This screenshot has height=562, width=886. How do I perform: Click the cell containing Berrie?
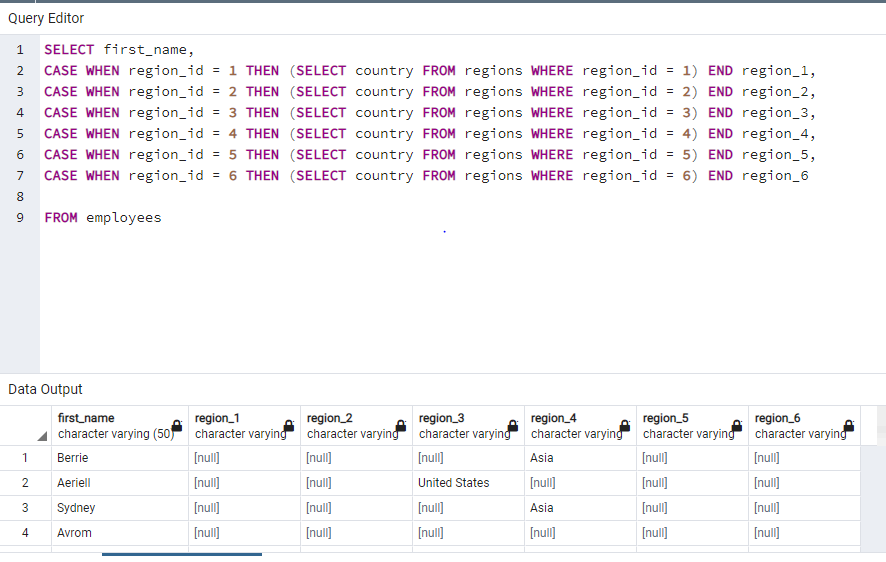[120, 458]
